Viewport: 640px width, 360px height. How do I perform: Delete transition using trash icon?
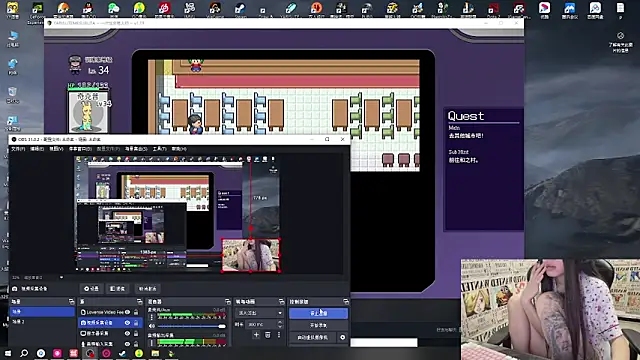pyautogui.click(x=268, y=335)
